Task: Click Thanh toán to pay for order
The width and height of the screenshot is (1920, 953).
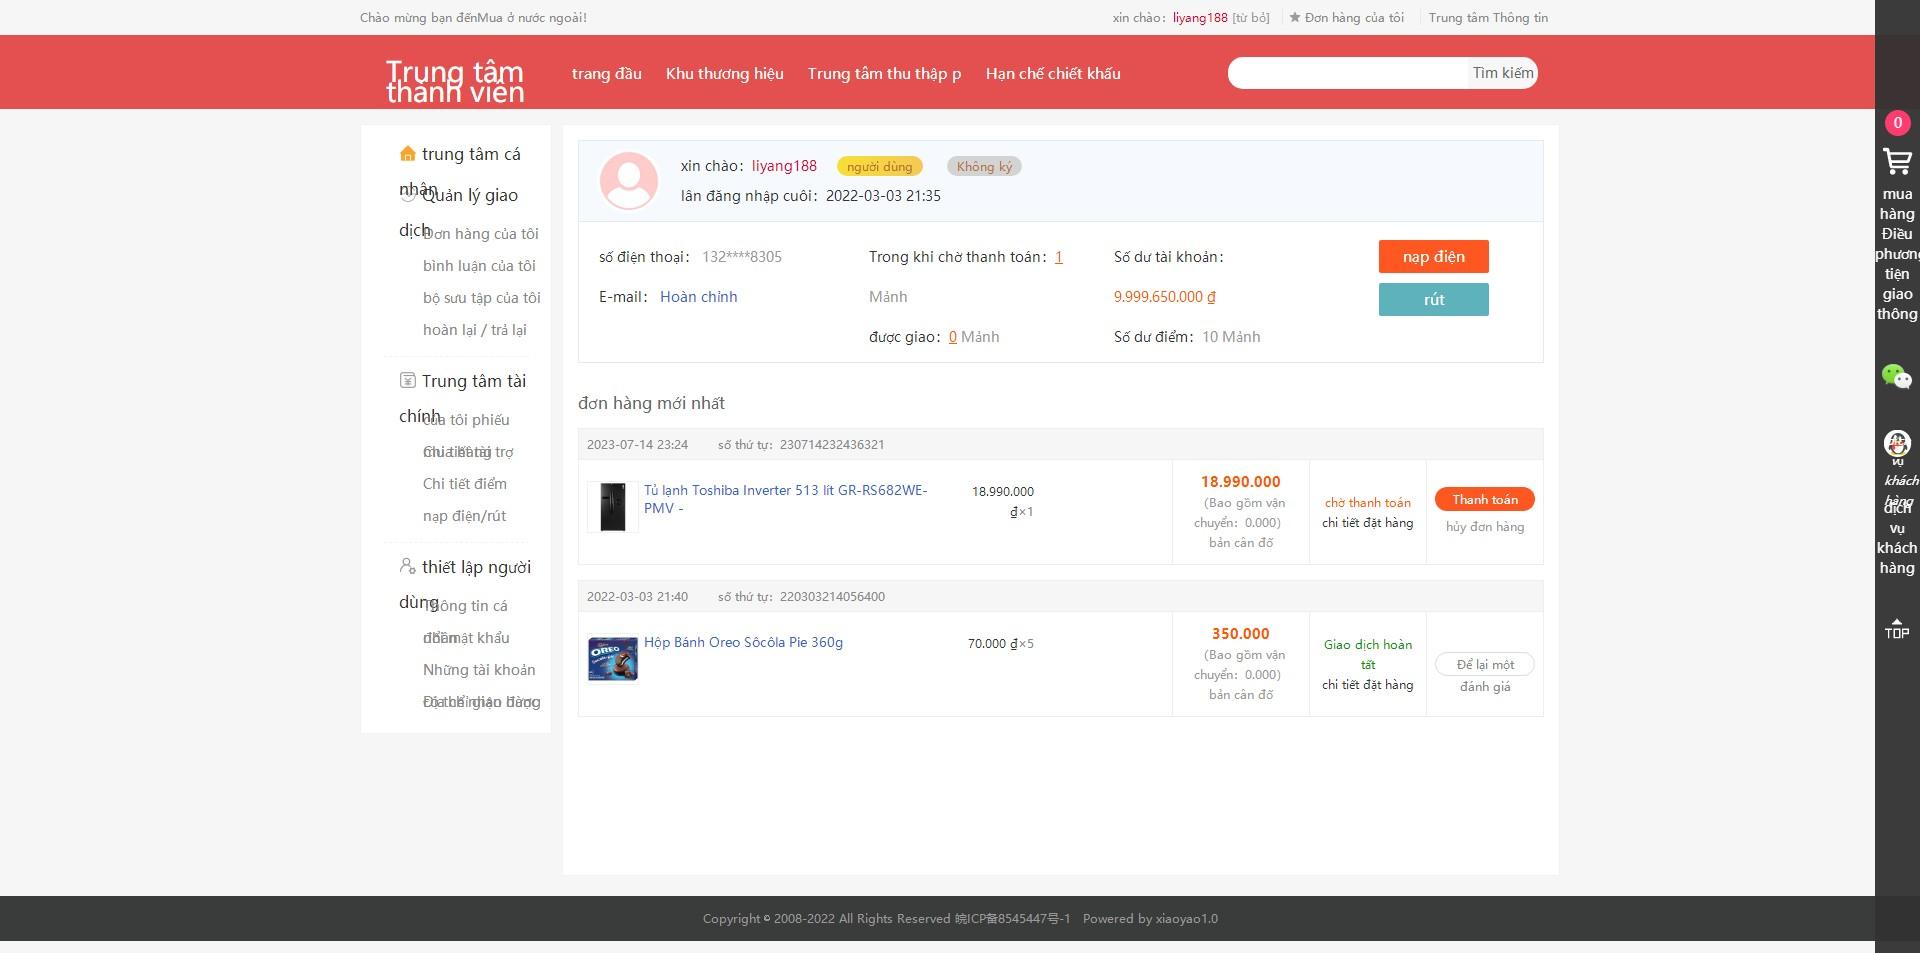Action: (x=1484, y=500)
